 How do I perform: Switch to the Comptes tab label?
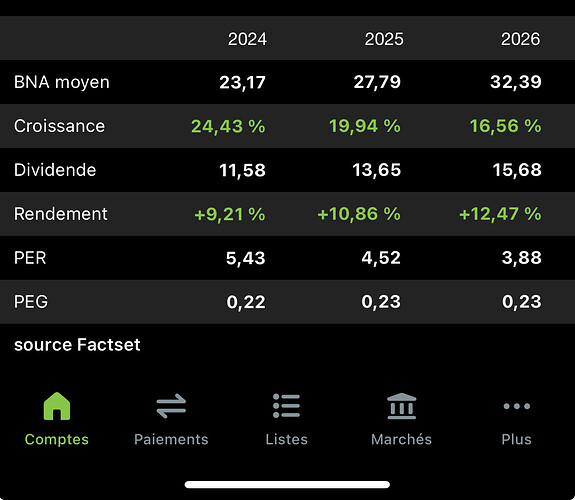(56, 439)
